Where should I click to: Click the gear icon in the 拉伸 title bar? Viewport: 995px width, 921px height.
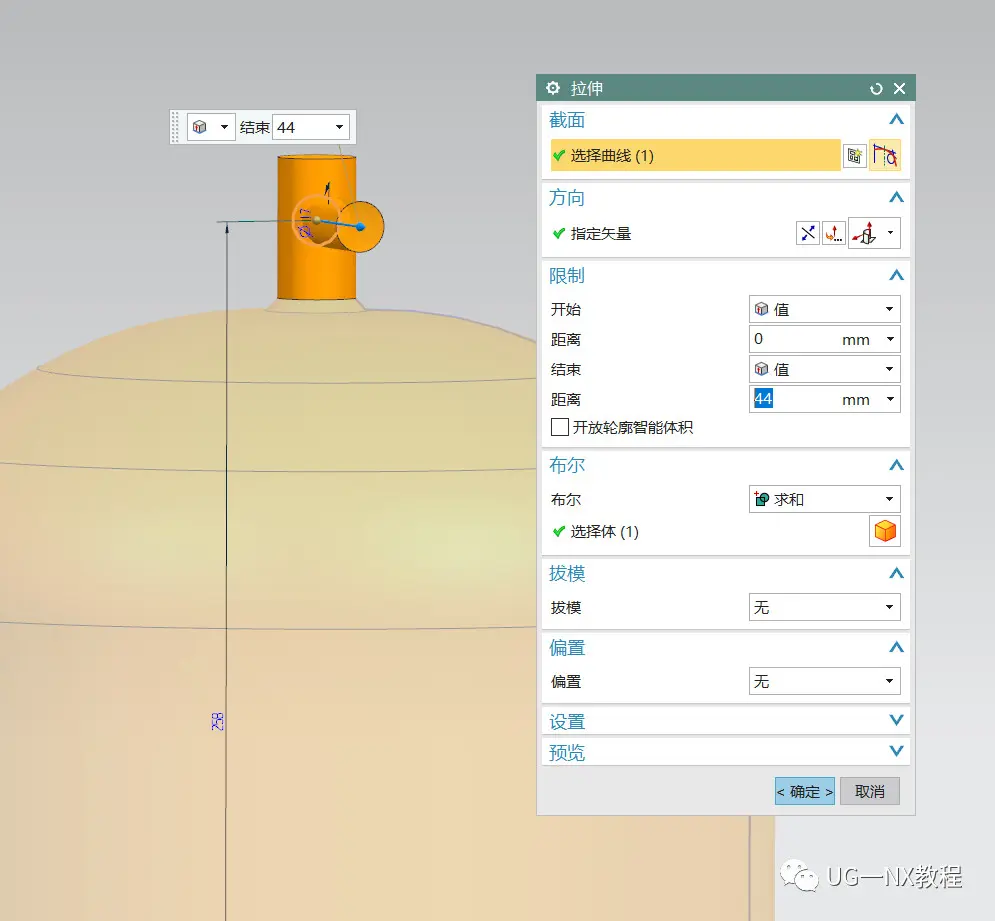(553, 89)
